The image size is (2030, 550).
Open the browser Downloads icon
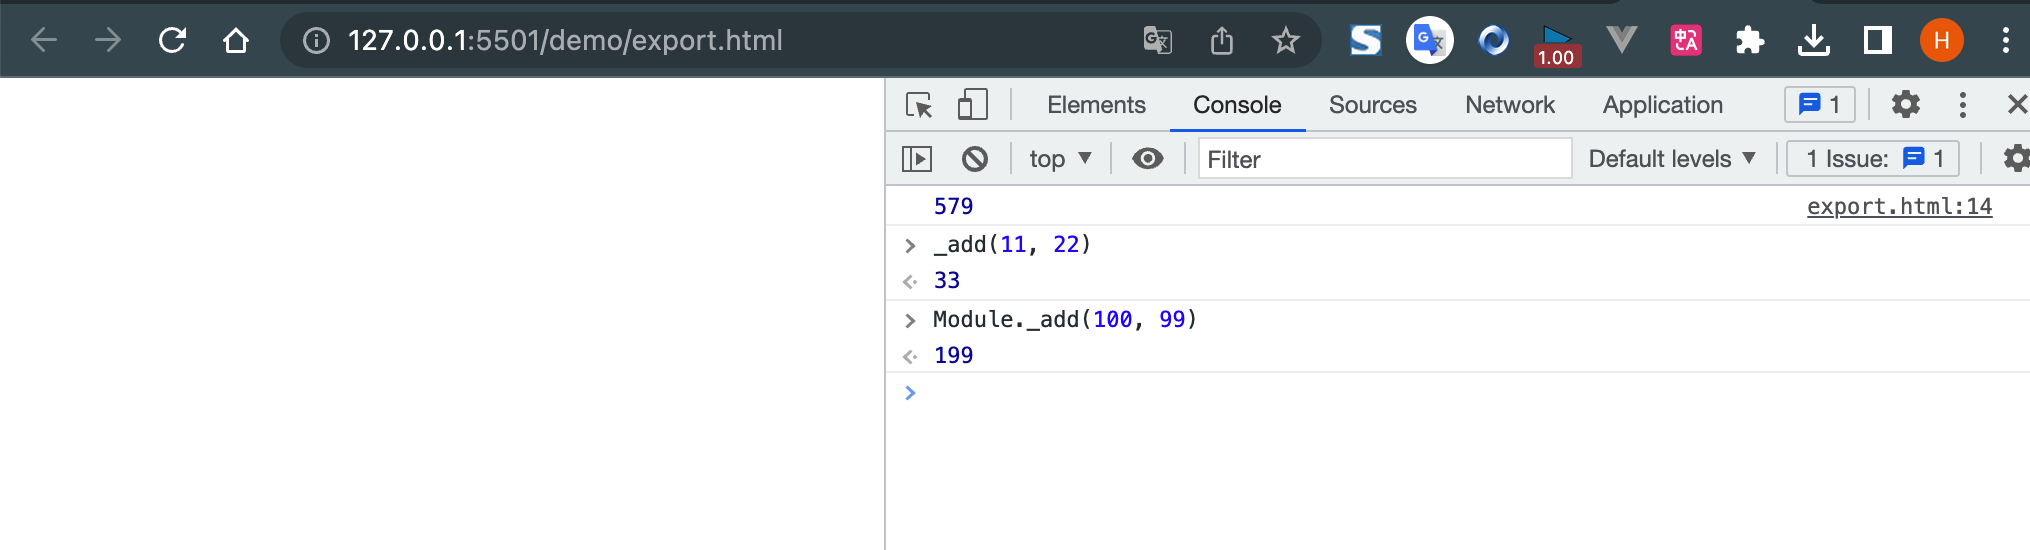click(1813, 40)
